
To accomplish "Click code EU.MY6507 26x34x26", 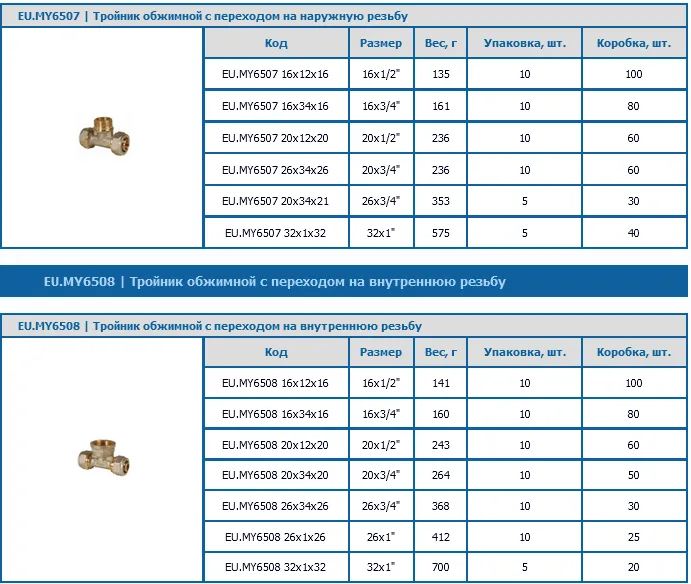I will coord(275,170).
